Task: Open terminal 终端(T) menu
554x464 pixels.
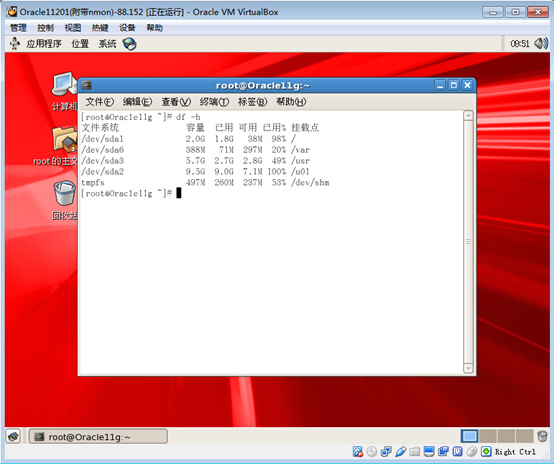Action: [x=214, y=102]
